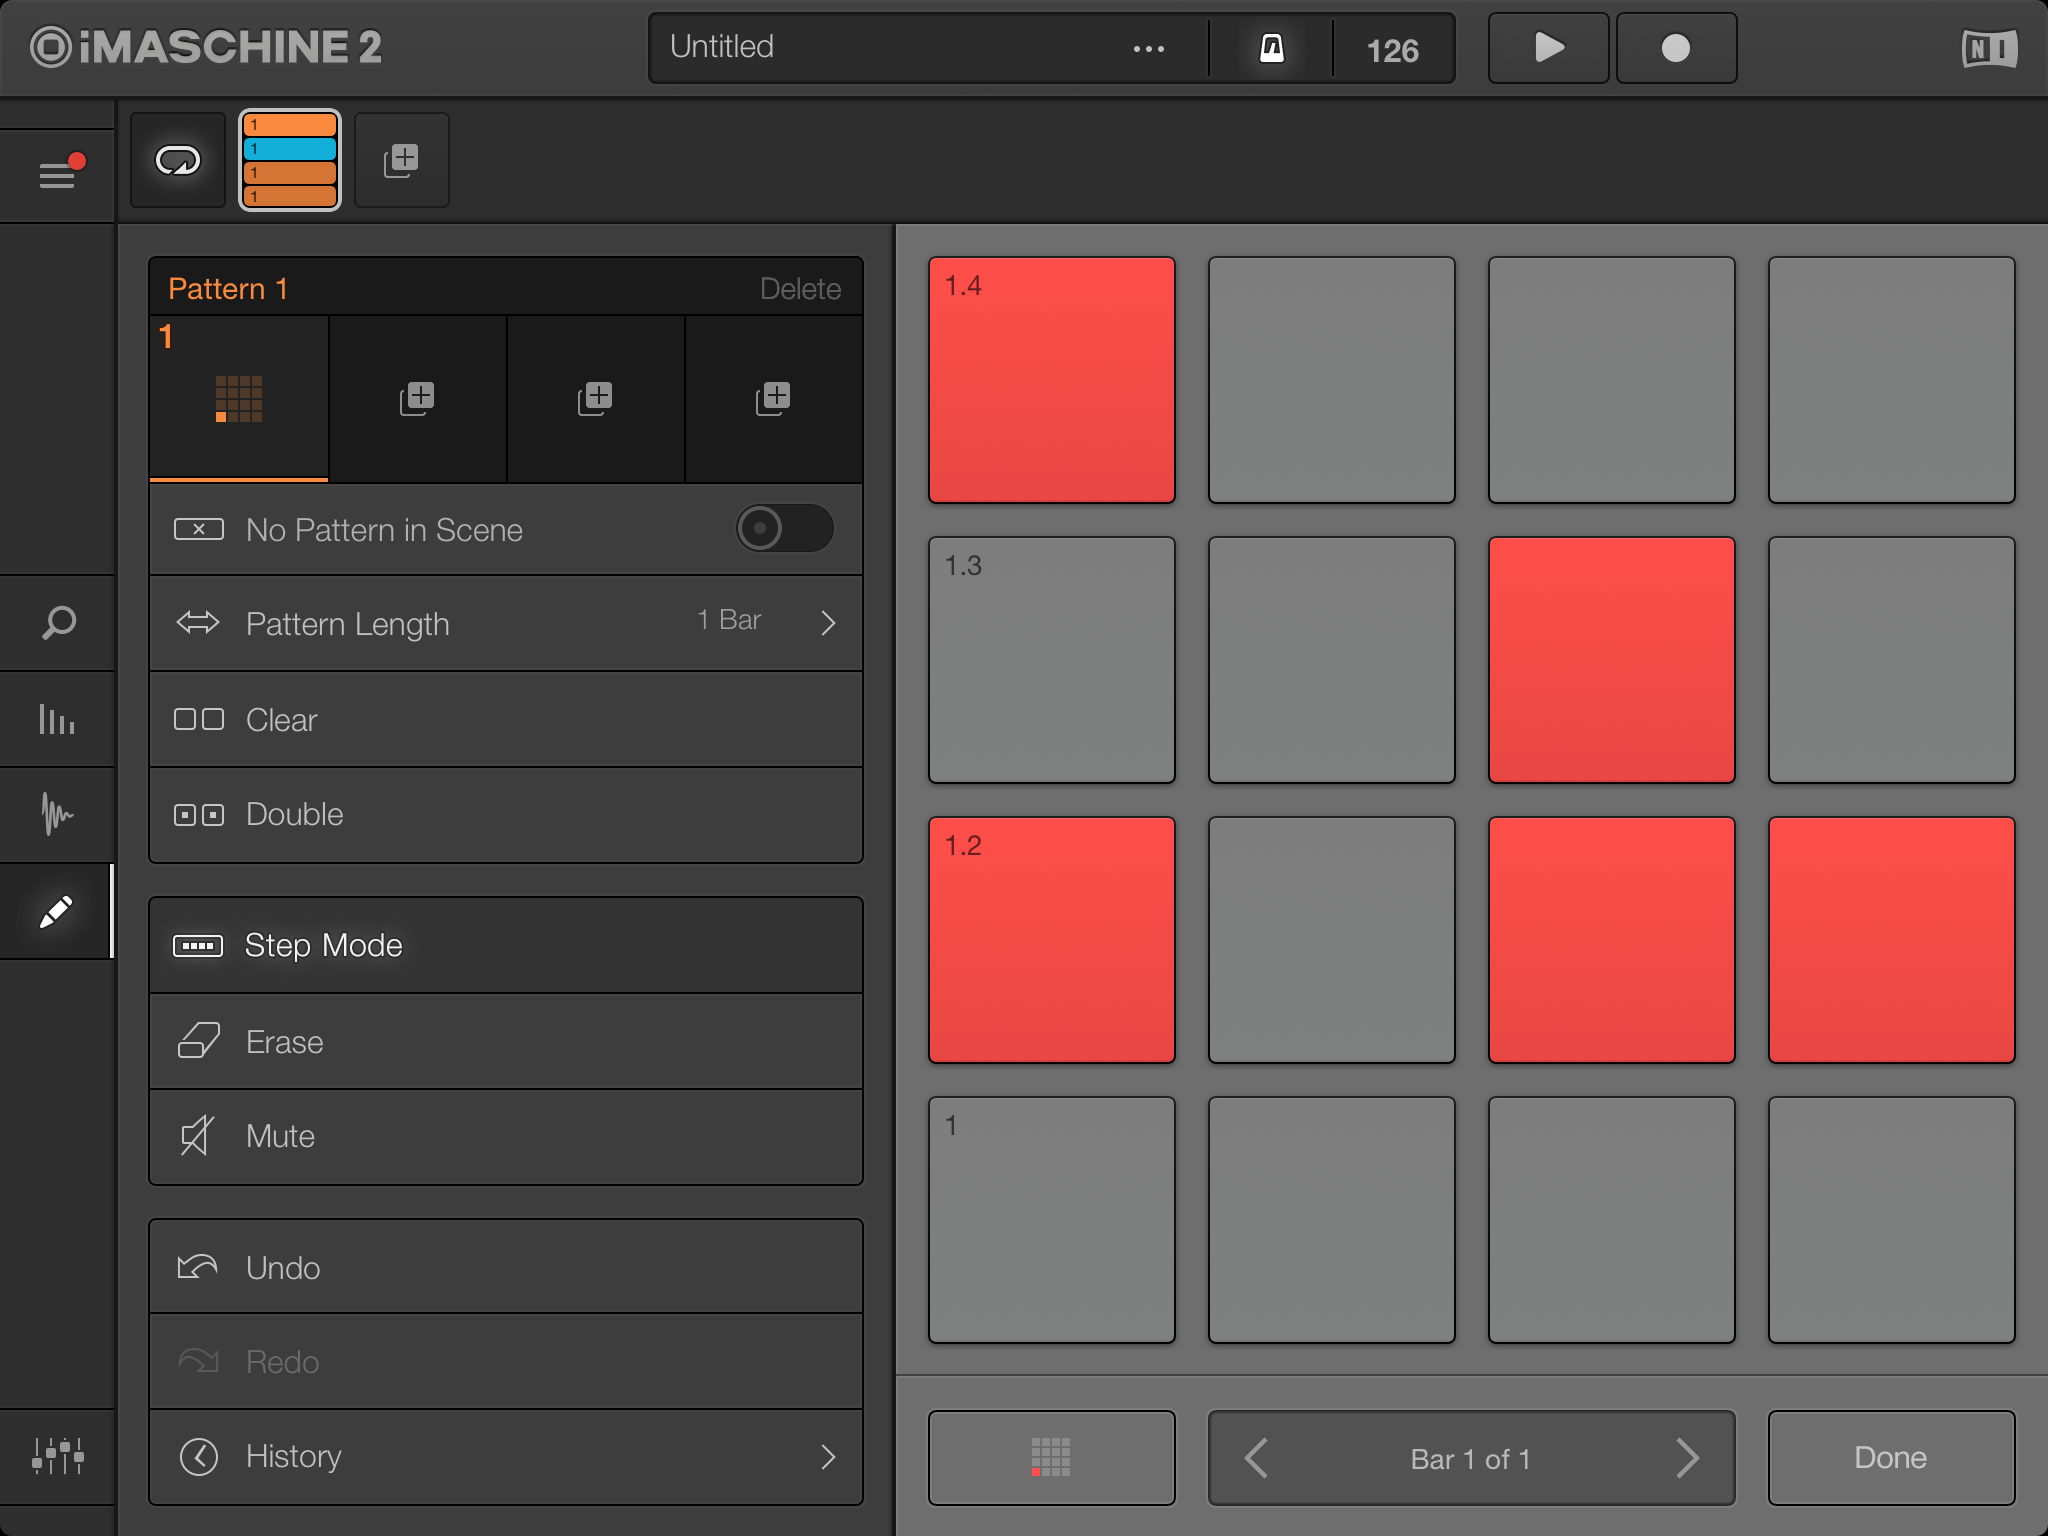This screenshot has height=1536, width=2048.
Task: Tap the Step Mode icon
Action: coord(198,945)
